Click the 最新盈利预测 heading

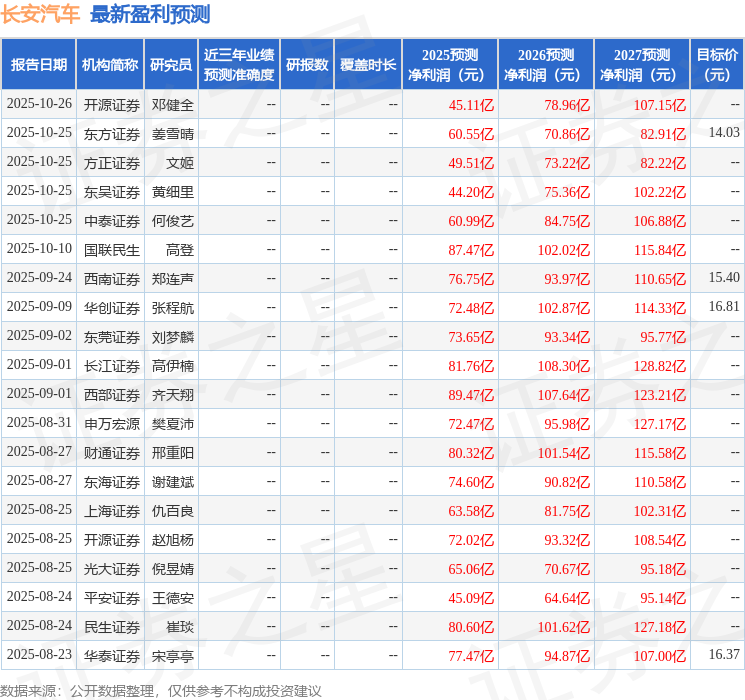click(150, 14)
